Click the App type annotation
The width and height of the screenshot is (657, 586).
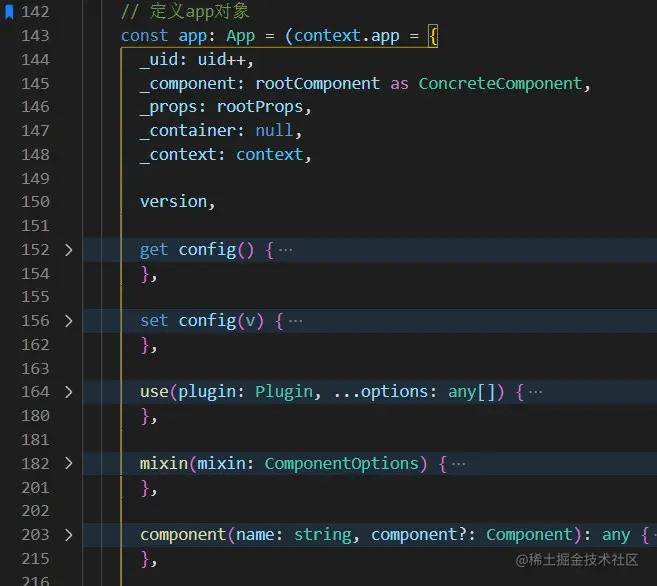241,36
